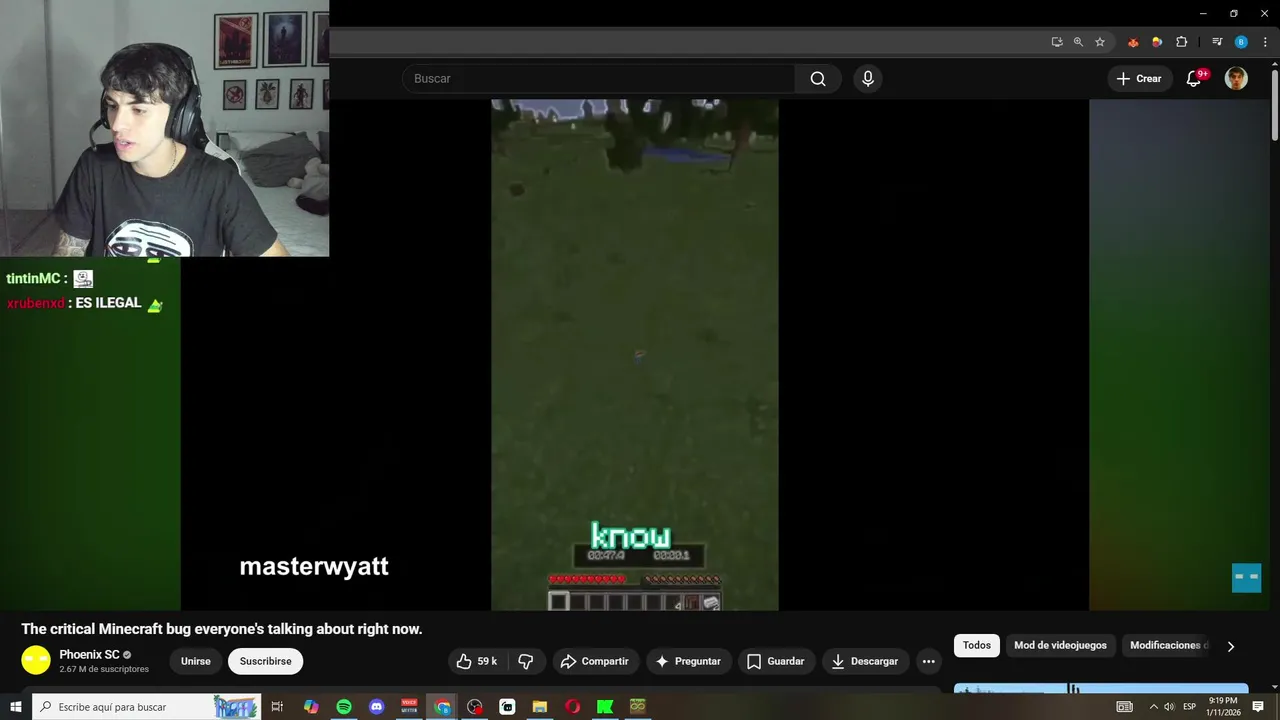Open the Extensions puzzle icon

click(1182, 42)
